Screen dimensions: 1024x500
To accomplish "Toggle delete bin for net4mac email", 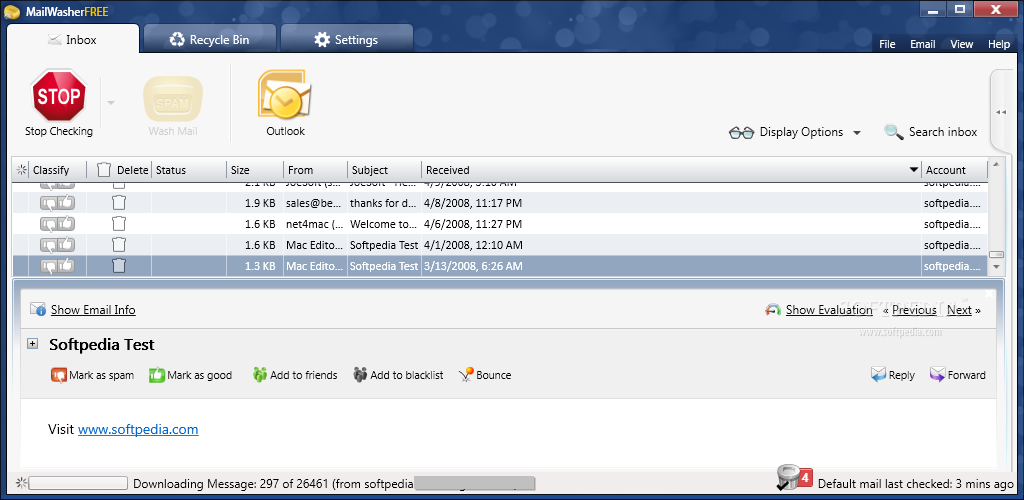I will (118, 224).
